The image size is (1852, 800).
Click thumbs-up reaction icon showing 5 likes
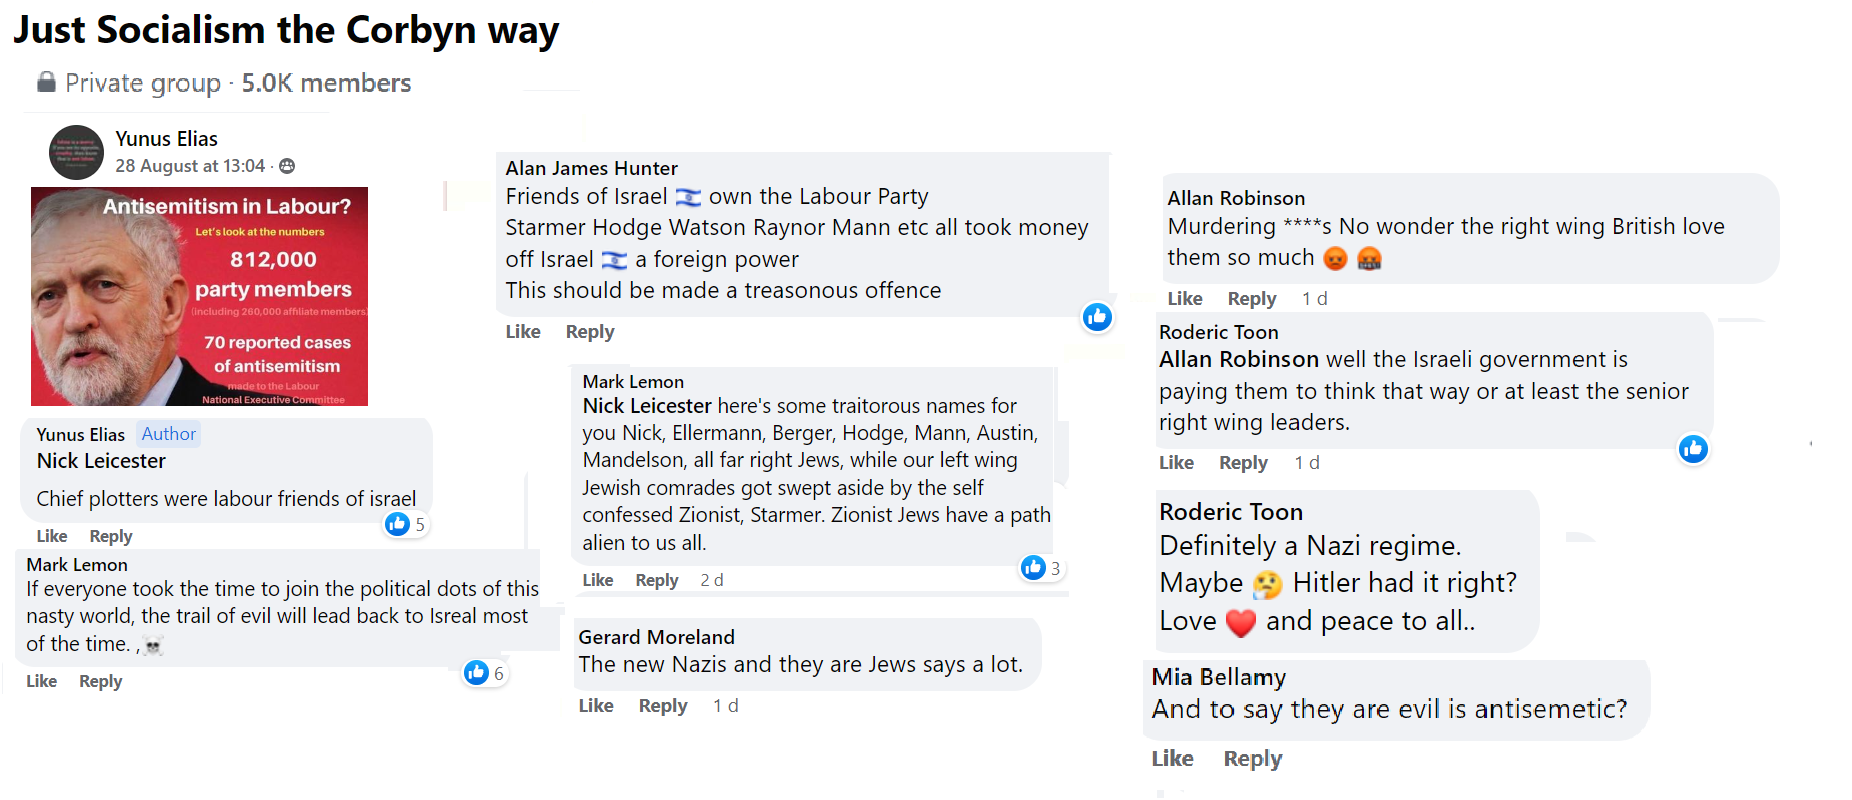398,524
